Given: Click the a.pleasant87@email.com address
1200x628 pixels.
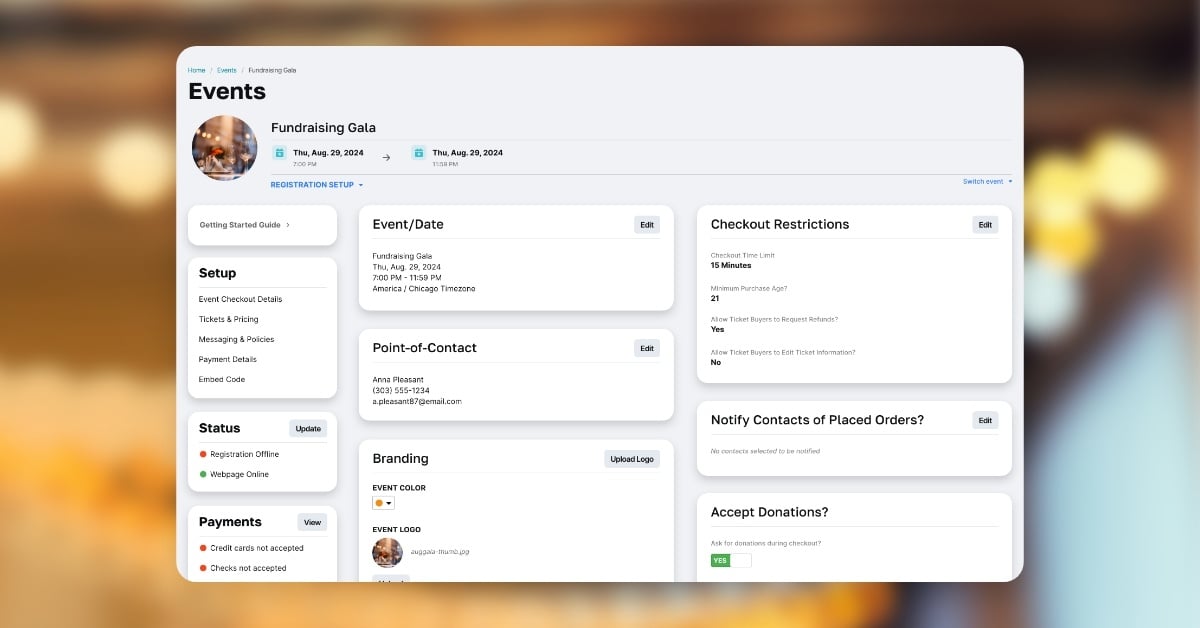Looking at the screenshot, I should (417, 401).
